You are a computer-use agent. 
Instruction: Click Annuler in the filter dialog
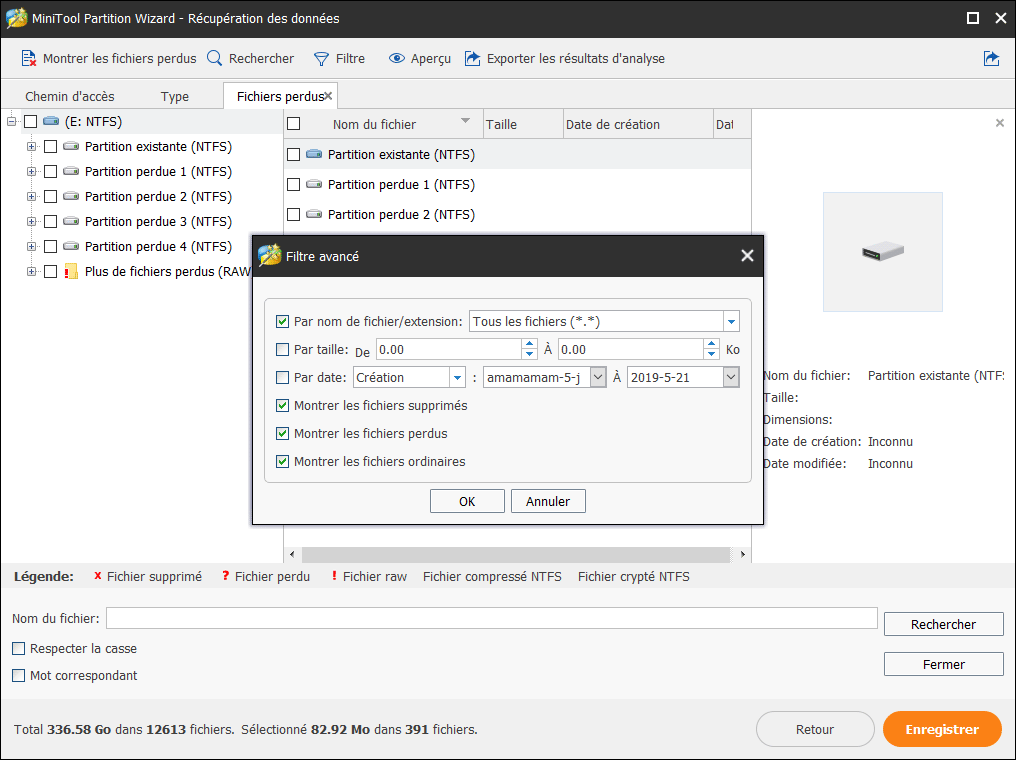548,501
